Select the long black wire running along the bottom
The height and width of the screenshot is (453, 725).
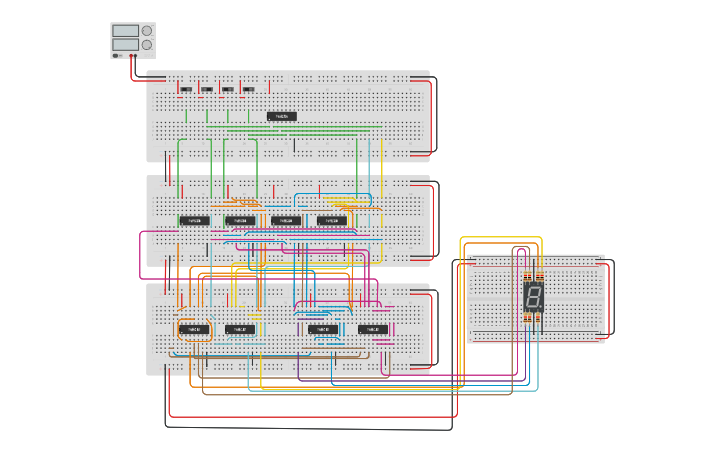309,428
